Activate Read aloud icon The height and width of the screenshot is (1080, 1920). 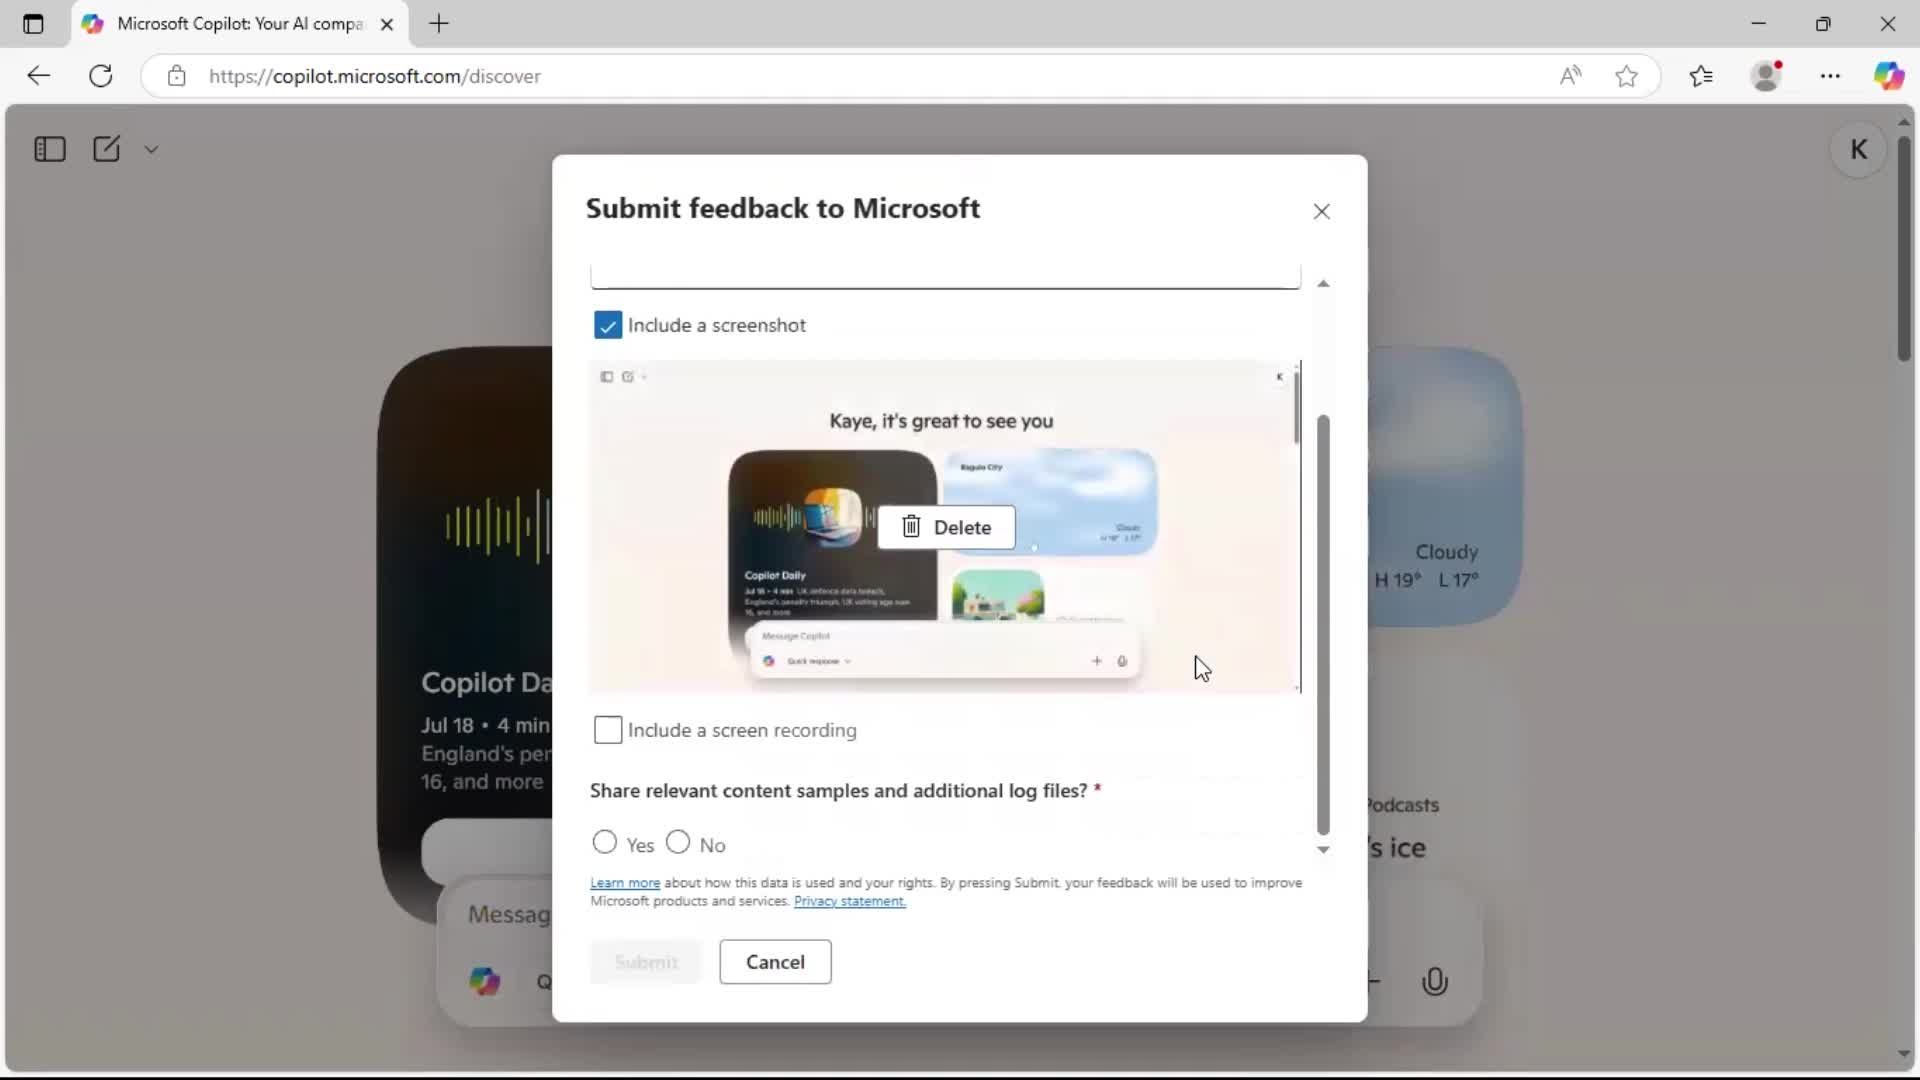point(1570,76)
